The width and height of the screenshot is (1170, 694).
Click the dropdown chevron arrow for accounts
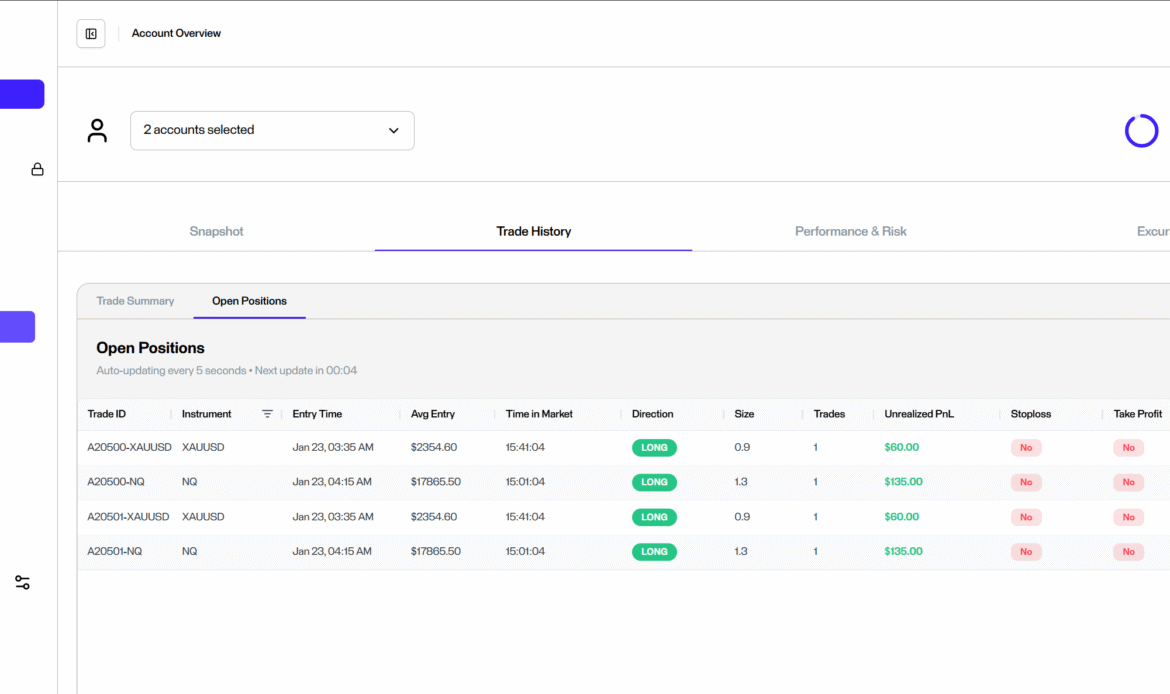pyautogui.click(x=394, y=131)
